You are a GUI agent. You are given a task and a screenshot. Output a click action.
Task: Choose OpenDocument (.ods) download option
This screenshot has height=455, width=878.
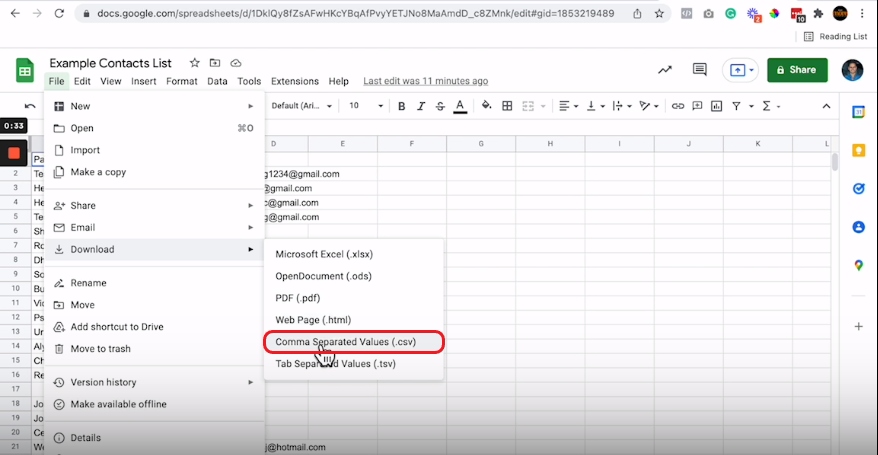click(x=353, y=276)
